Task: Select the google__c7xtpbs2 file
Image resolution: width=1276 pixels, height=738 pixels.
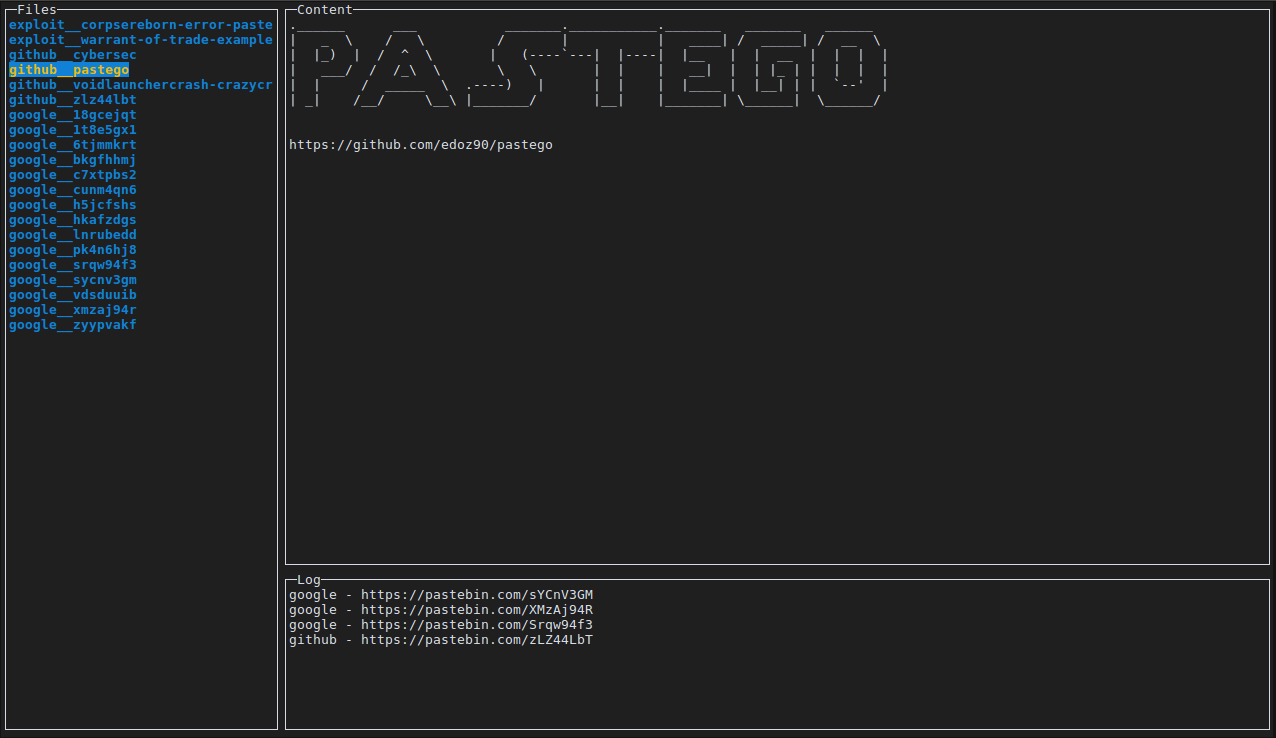Action: (x=73, y=175)
